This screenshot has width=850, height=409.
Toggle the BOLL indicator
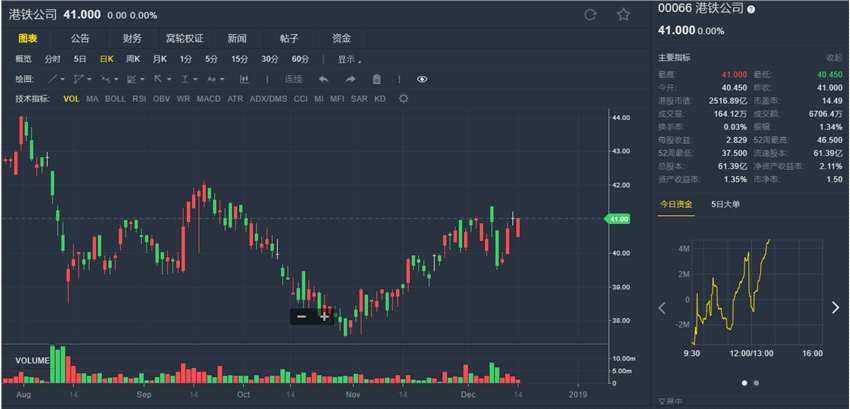pyautogui.click(x=115, y=99)
